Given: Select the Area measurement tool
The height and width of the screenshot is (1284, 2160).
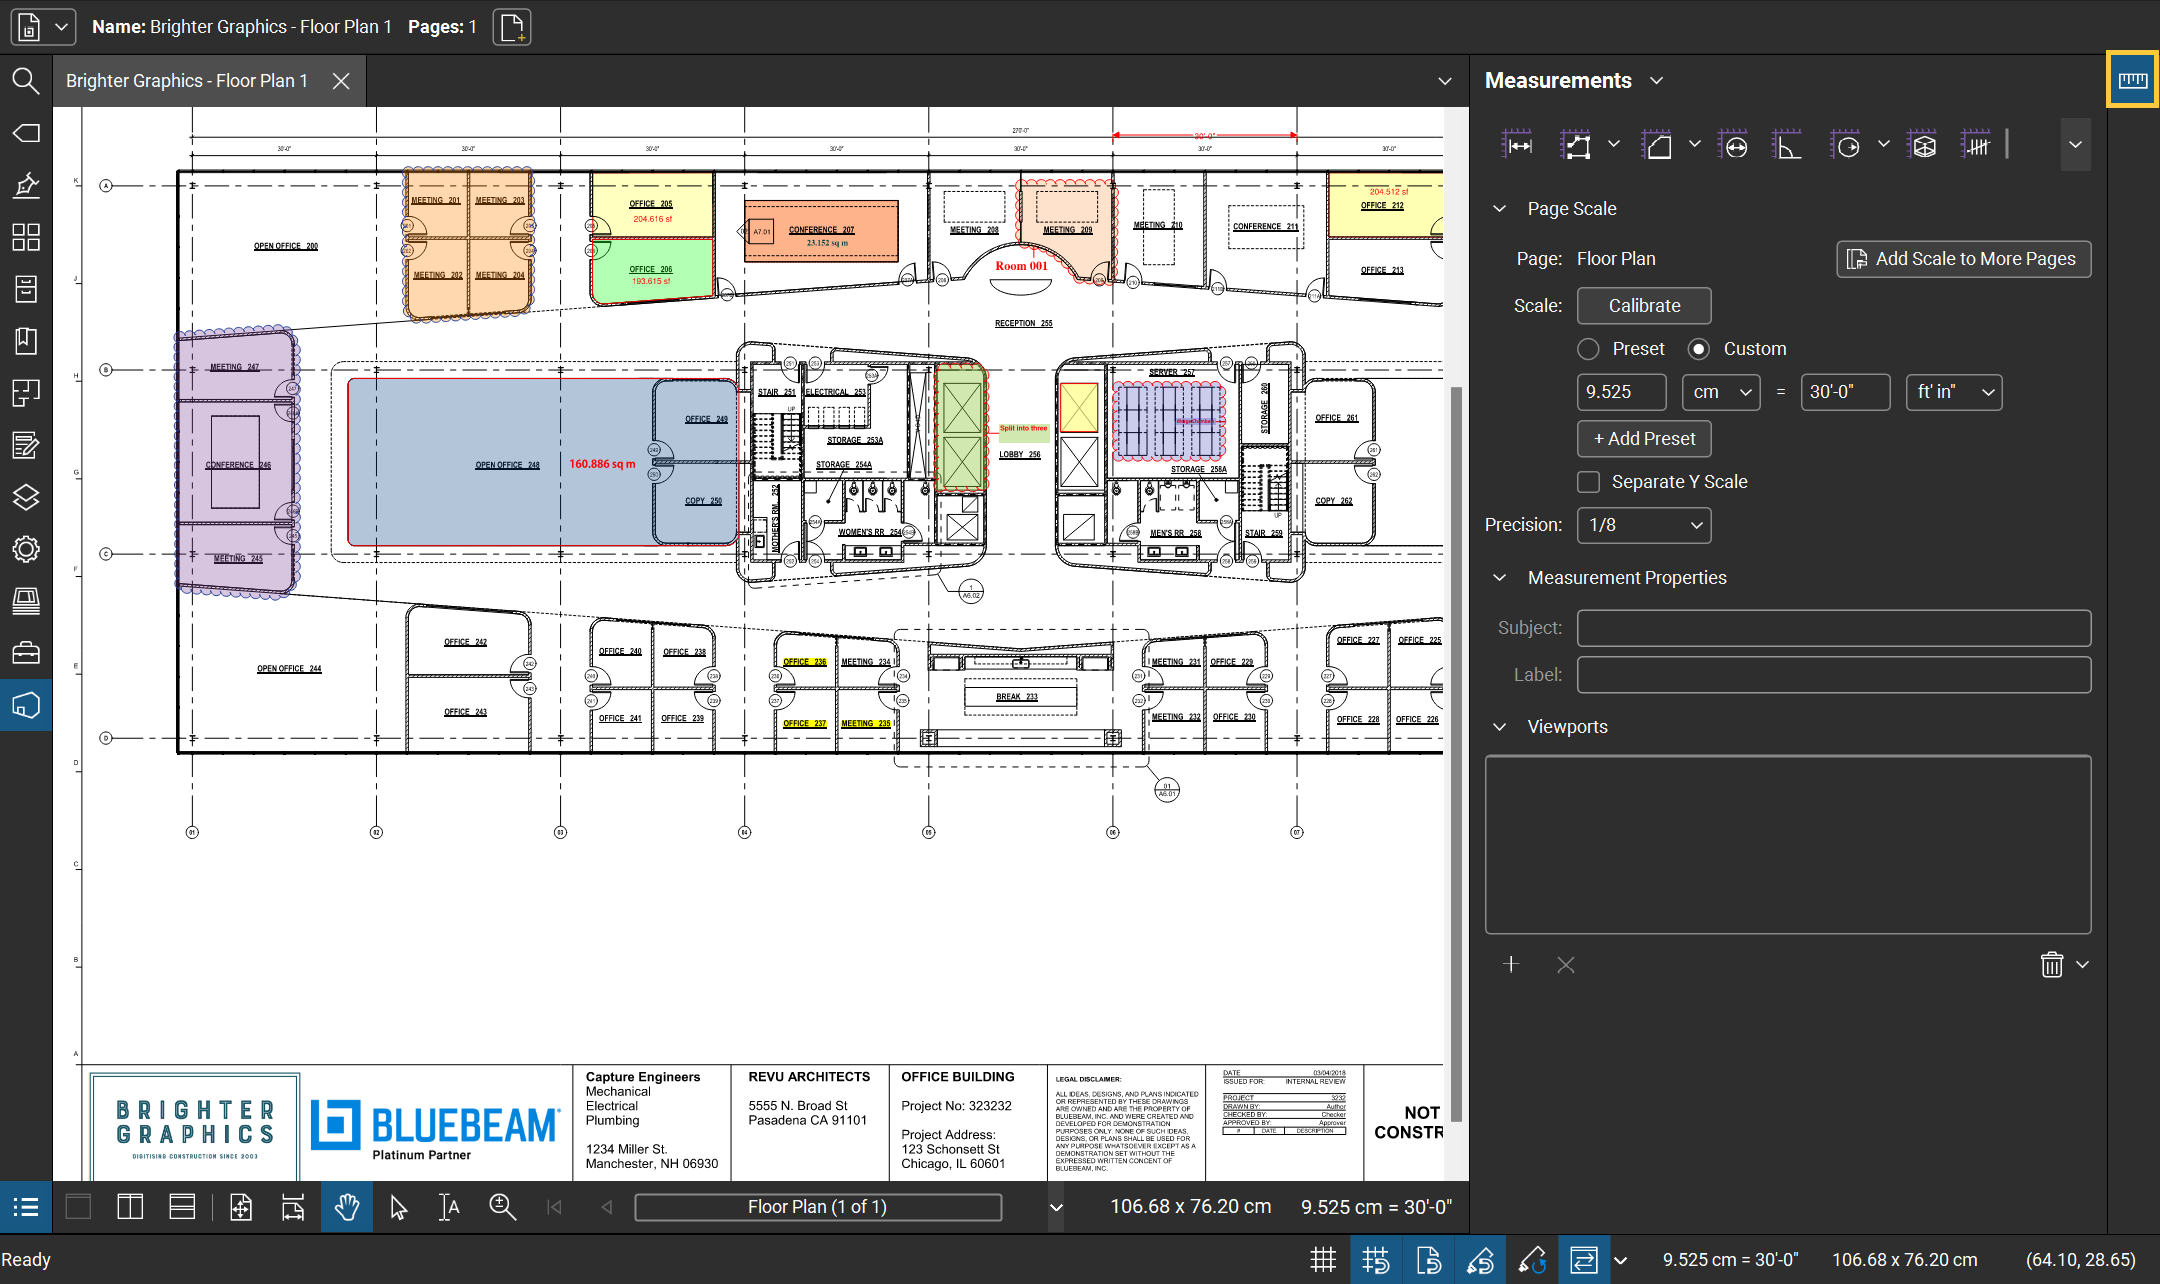Looking at the screenshot, I should [1657, 145].
